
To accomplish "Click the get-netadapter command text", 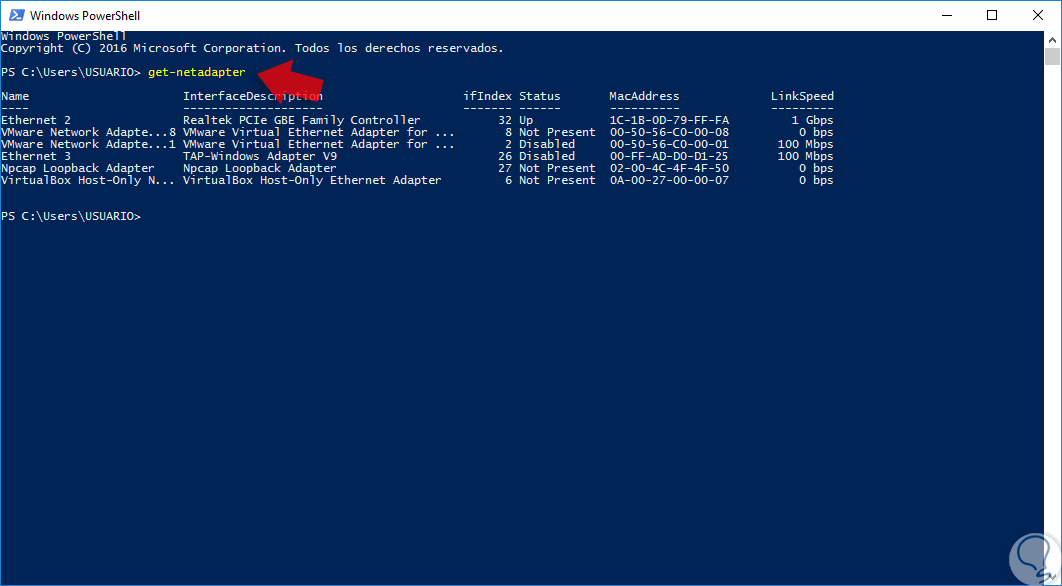I will (196, 72).
